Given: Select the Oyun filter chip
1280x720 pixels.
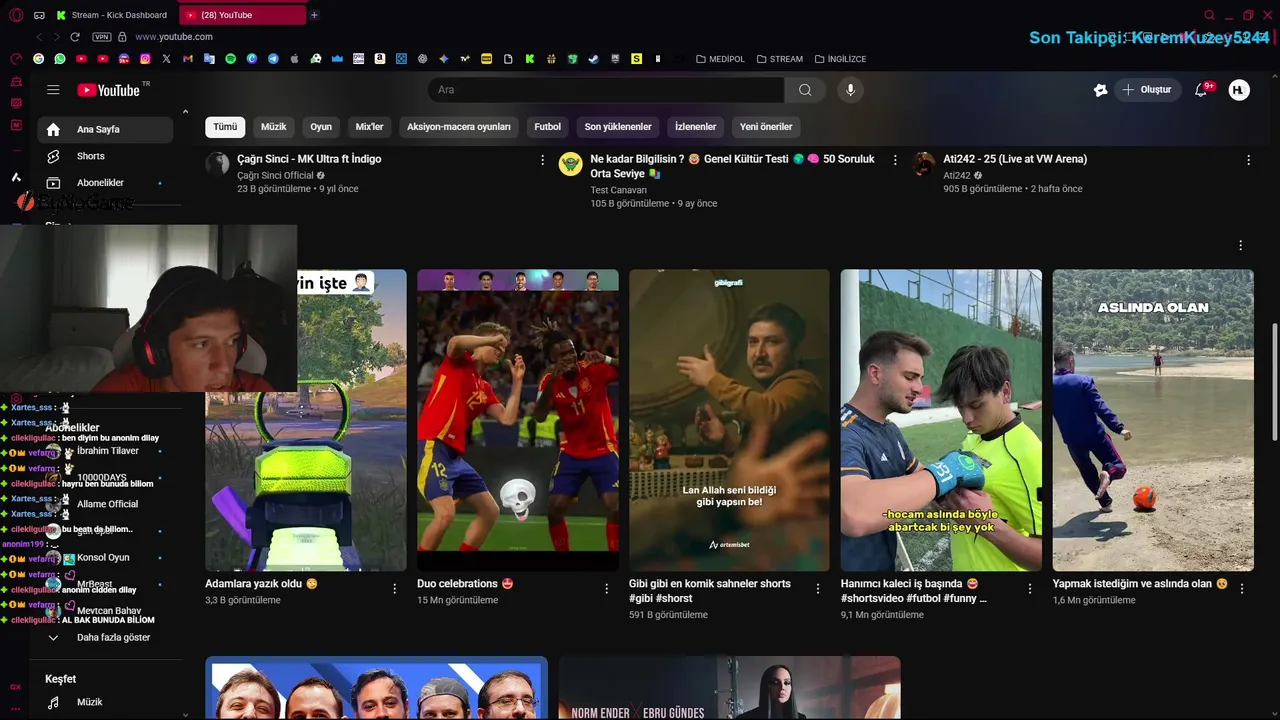Looking at the screenshot, I should 321,127.
